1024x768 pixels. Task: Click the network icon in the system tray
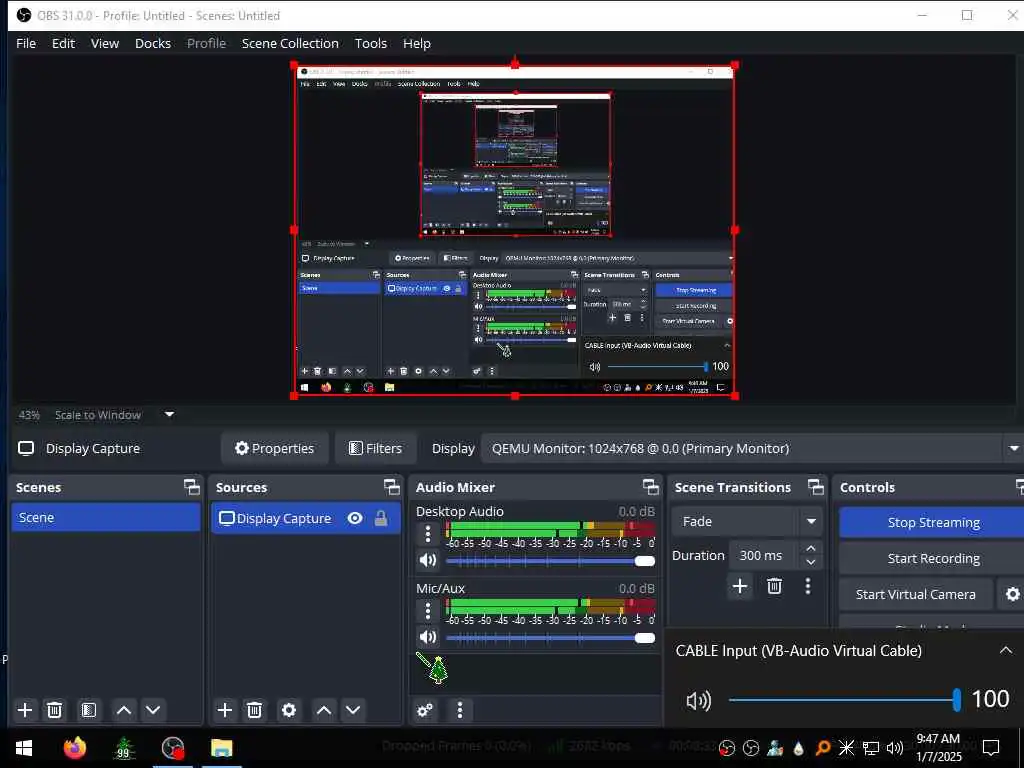[871, 748]
